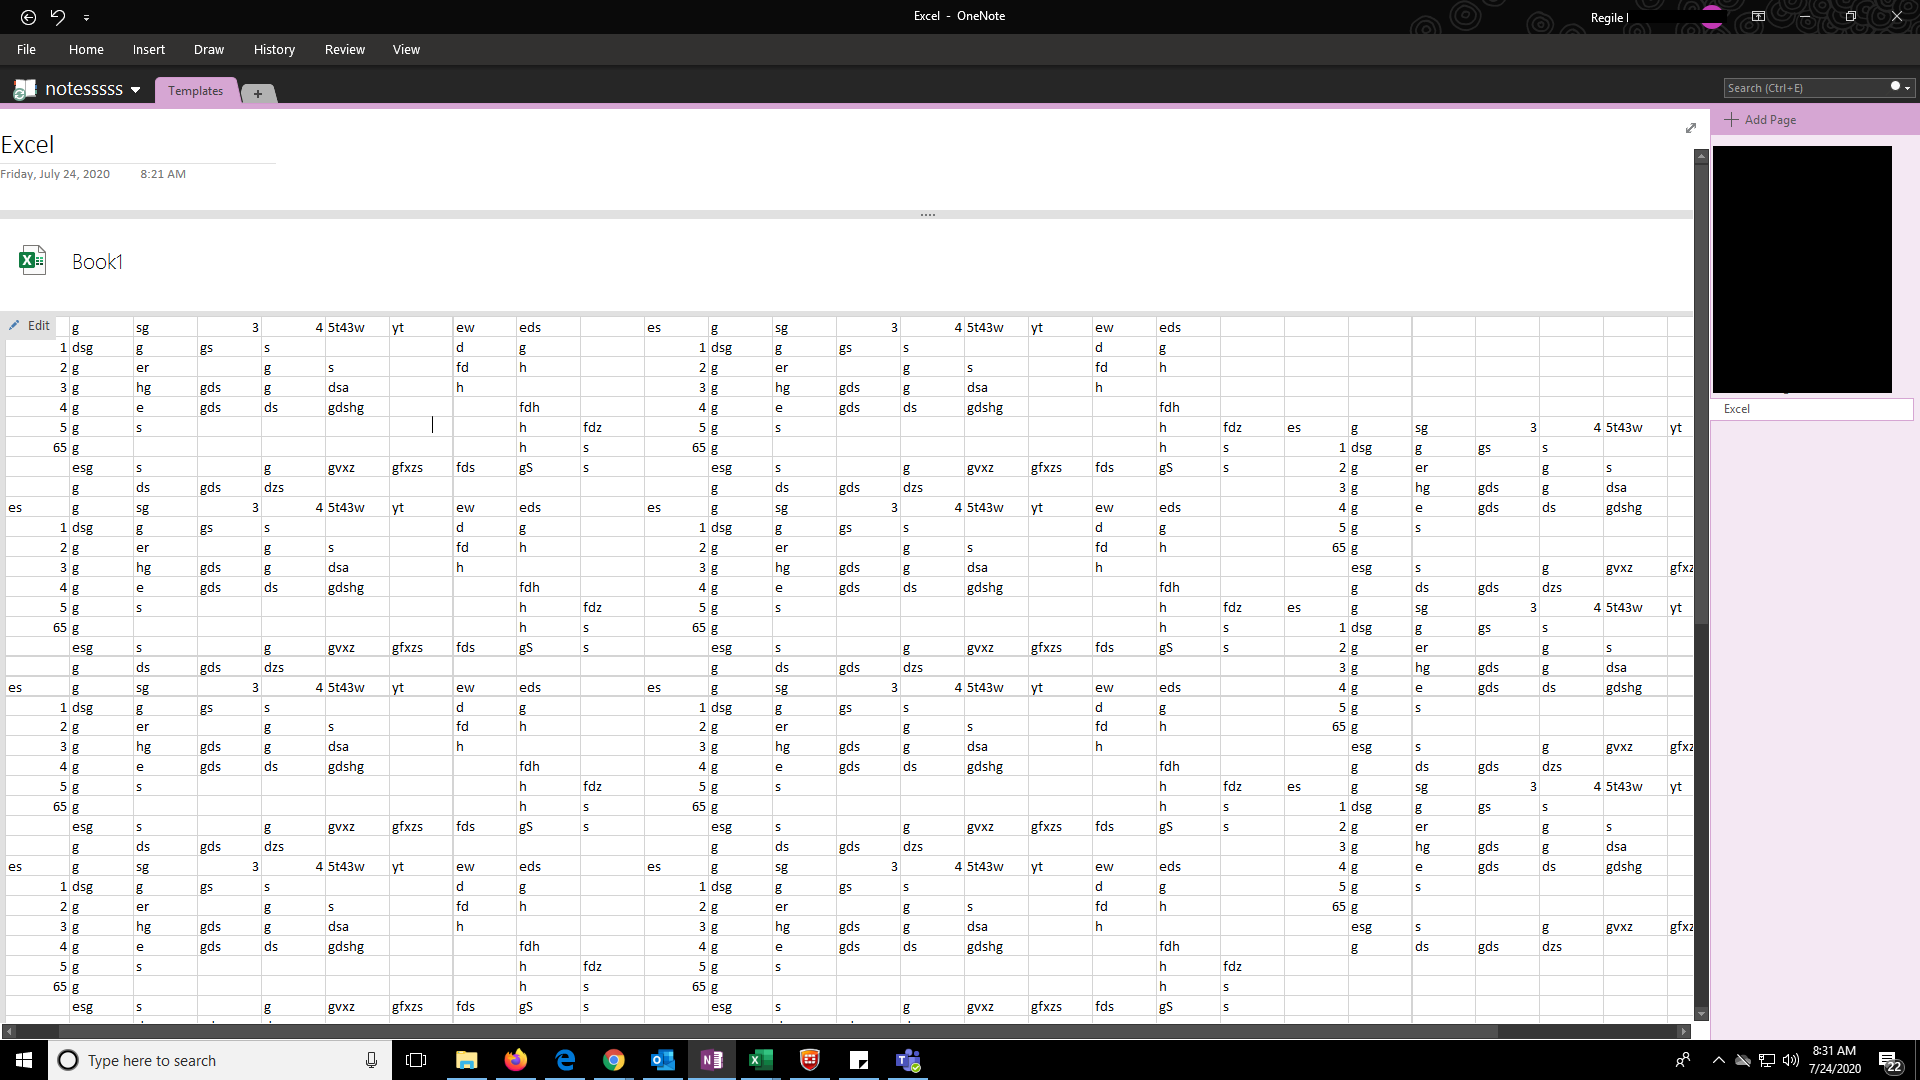This screenshot has height=1080, width=1920.
Task: Launch Firefox from the taskbar
Action: coord(515,1060)
